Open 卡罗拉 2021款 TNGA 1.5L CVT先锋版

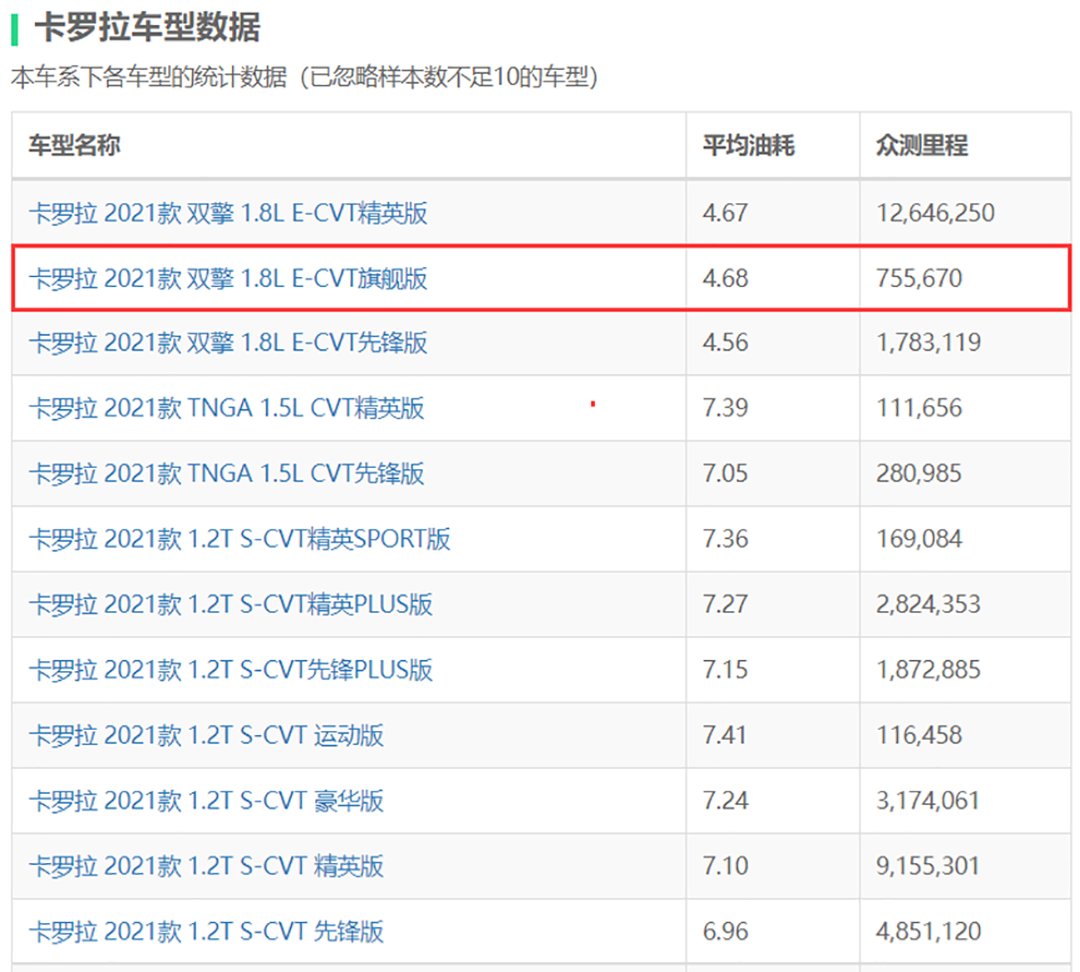[x=226, y=472]
